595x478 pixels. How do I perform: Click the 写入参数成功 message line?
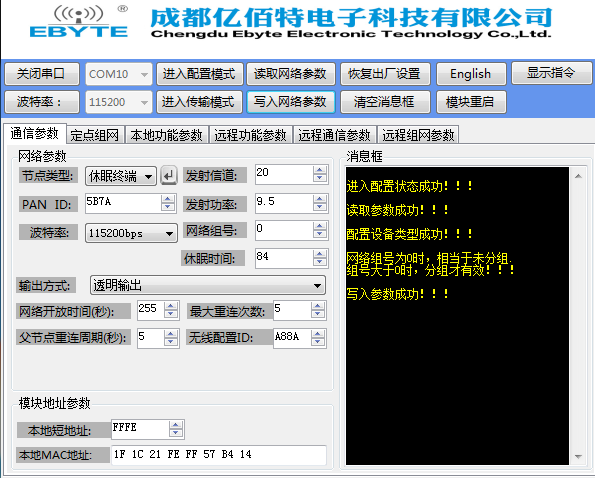tap(397, 294)
